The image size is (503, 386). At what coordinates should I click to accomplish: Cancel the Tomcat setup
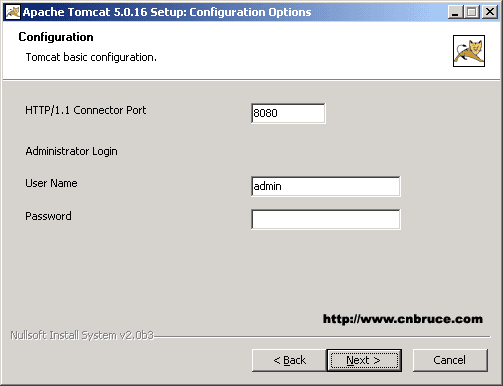tap(450, 360)
